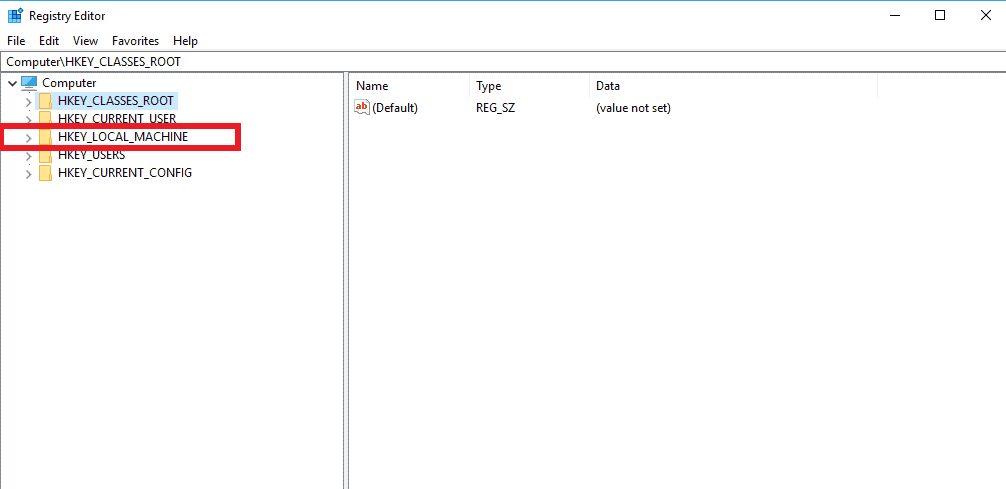
Task: Select the Computer label in tree
Action: (x=69, y=83)
